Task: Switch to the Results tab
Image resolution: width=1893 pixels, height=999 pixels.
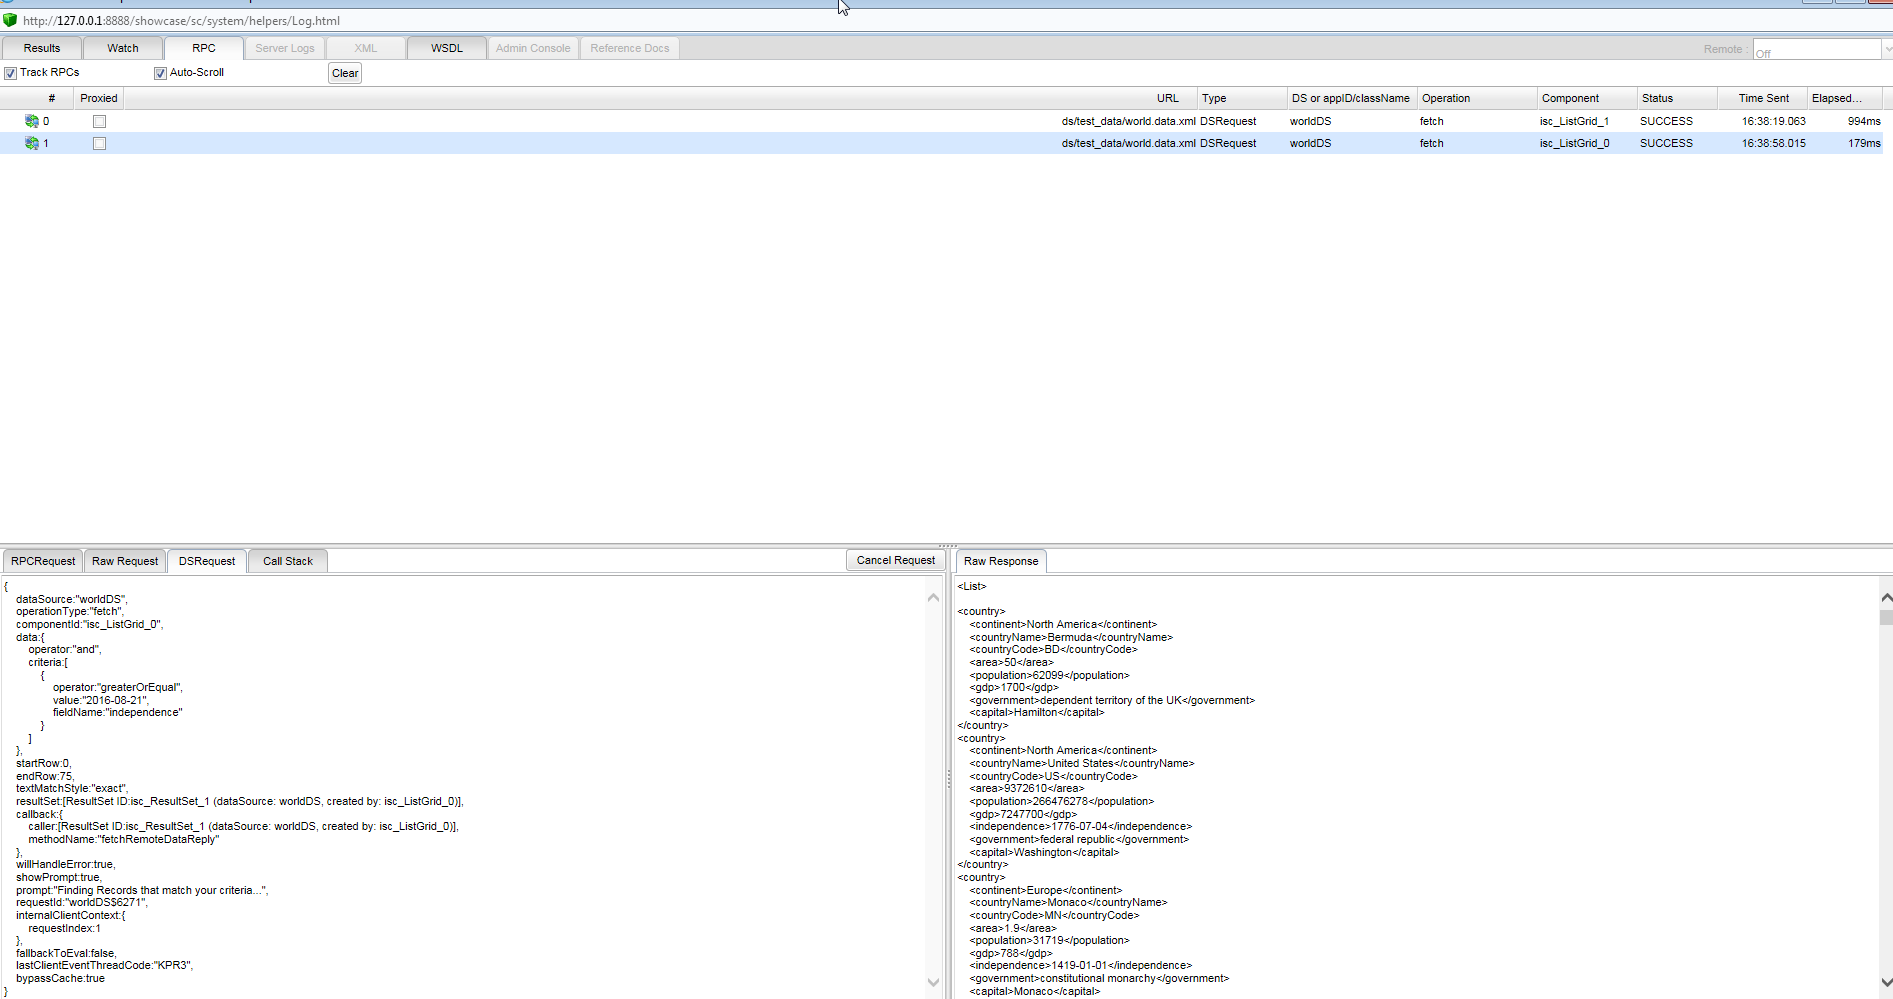Action: pos(42,48)
